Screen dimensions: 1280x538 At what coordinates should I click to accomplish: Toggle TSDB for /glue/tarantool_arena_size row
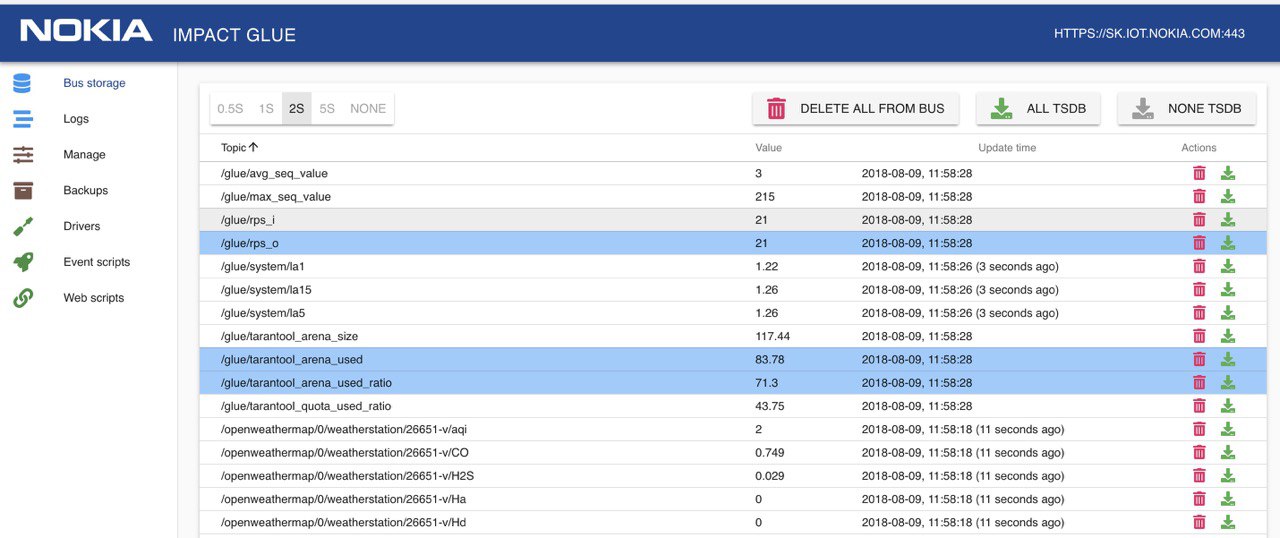pos(1228,336)
